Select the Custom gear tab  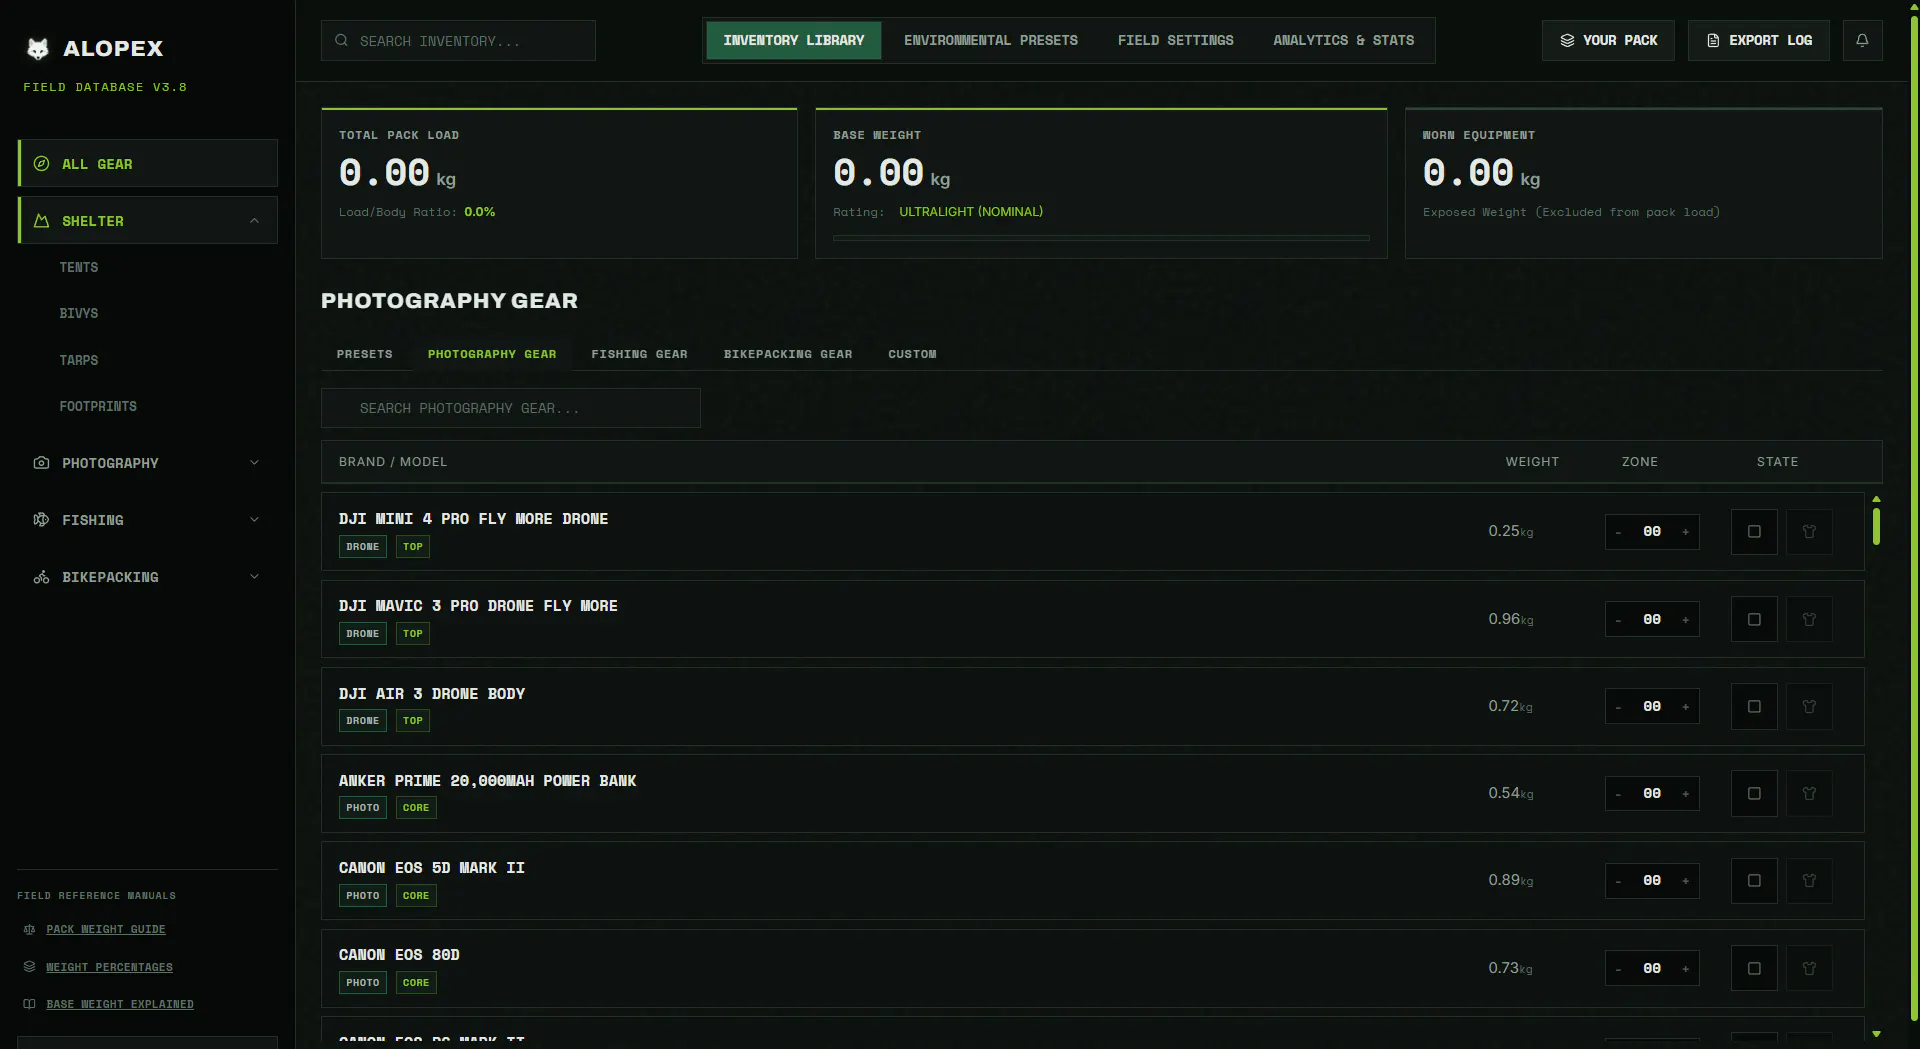pyautogui.click(x=913, y=354)
